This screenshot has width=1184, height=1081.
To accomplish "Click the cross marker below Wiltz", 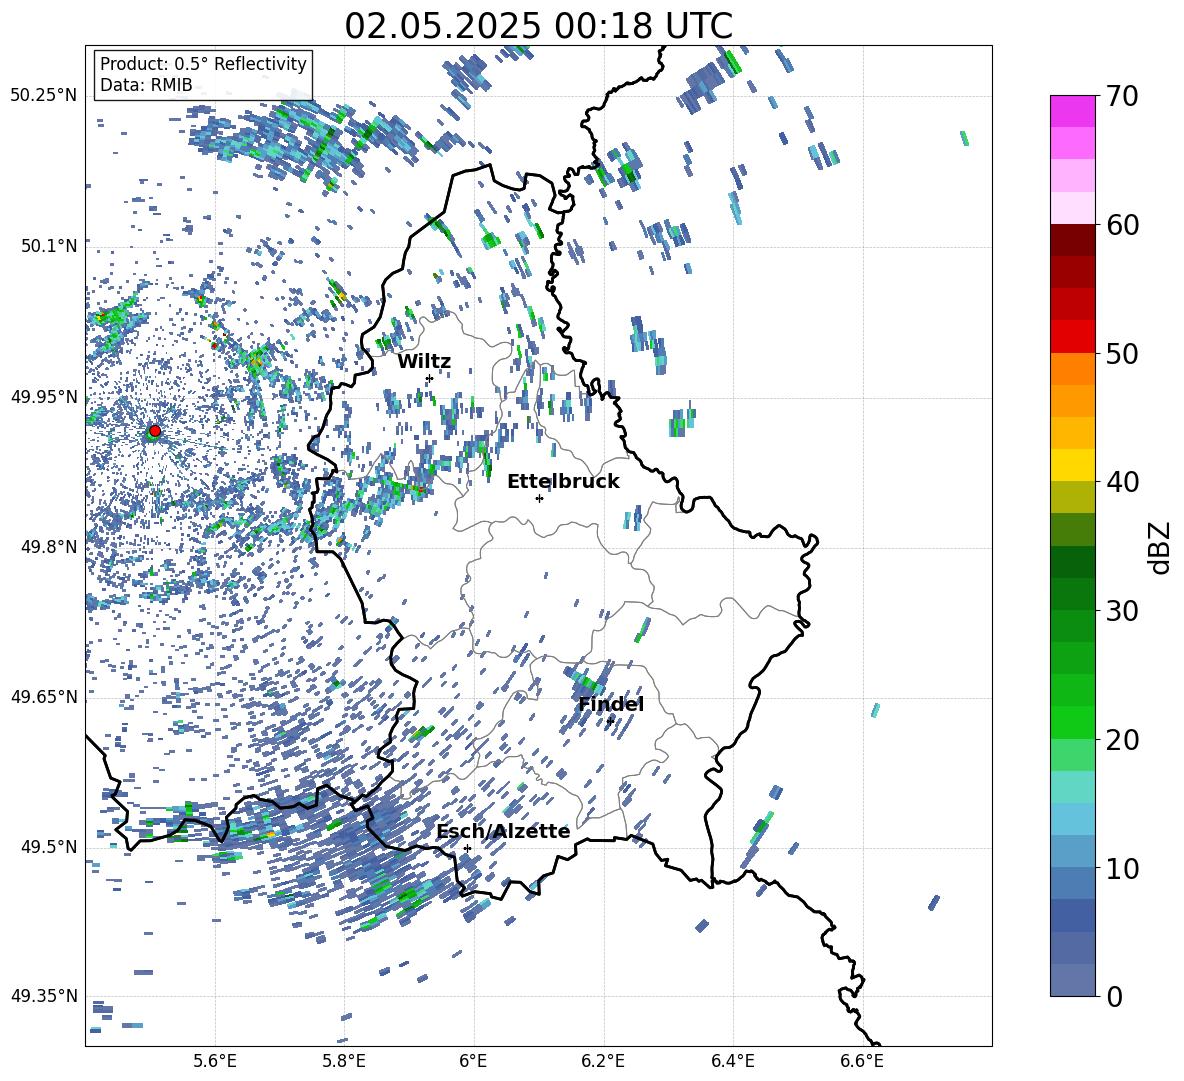I will (x=429, y=378).
